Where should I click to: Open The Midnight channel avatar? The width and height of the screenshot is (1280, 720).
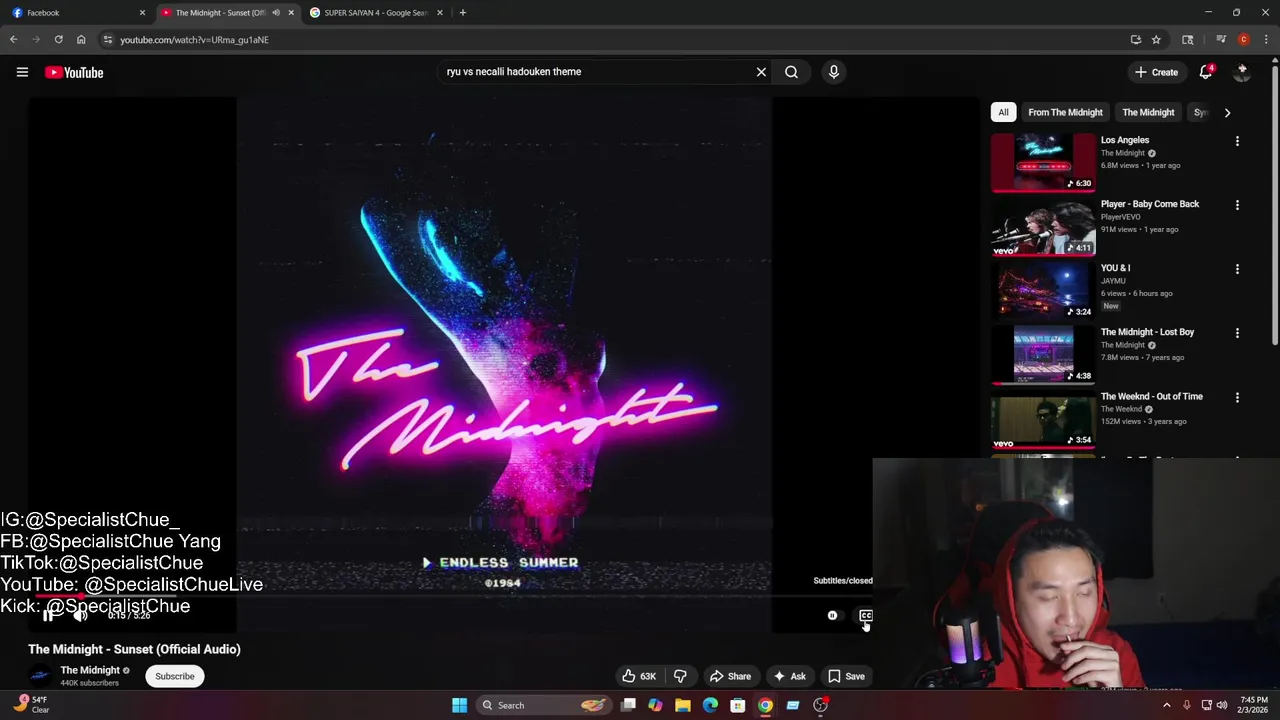coord(40,676)
